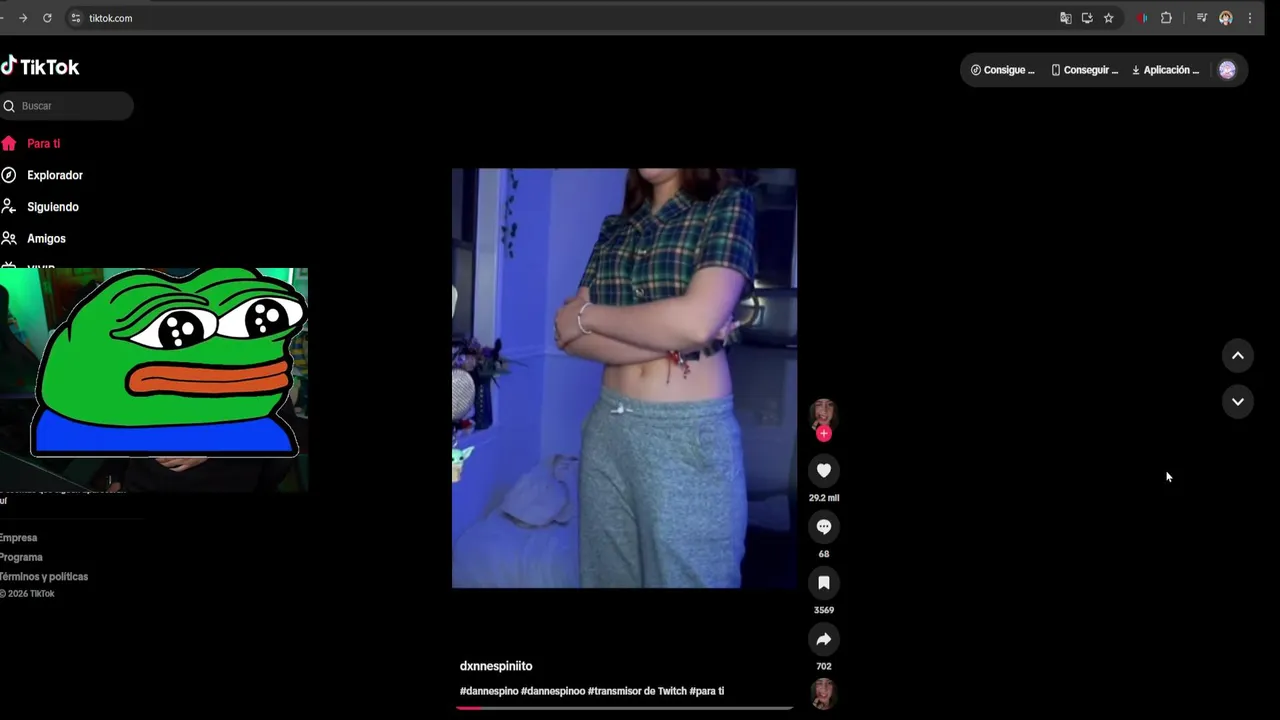Bookmark this page with the star icon
Screen dimensions: 1280x720
(x=1108, y=18)
